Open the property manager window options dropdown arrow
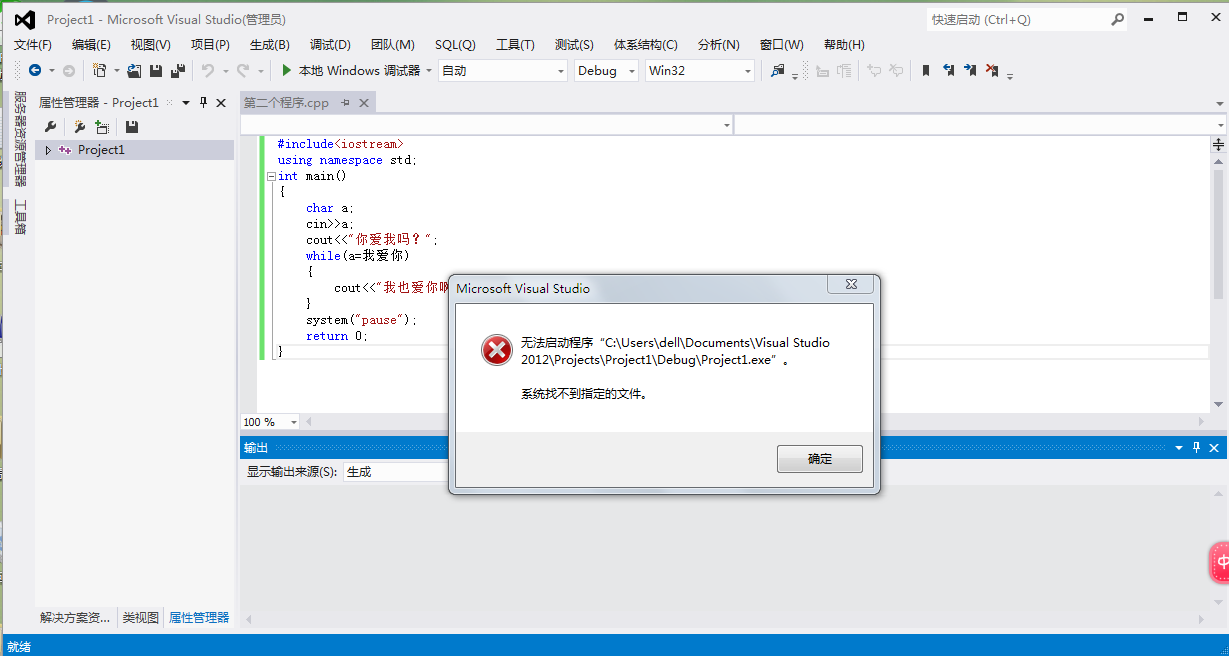This screenshot has width=1229, height=656. click(x=186, y=102)
